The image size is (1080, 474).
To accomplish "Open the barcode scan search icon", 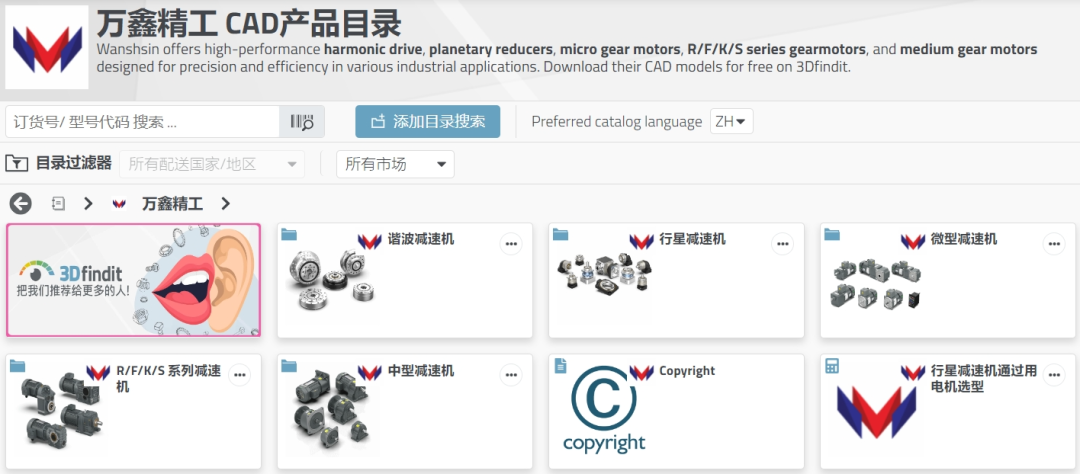I will [x=302, y=122].
